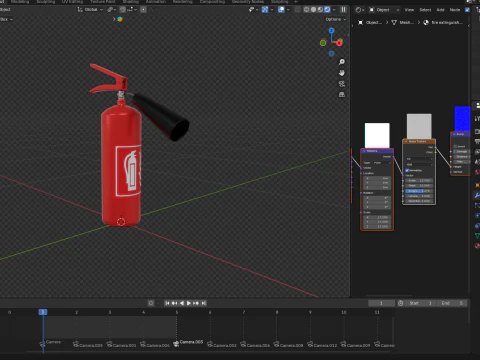This screenshot has width=480, height=360.
Task: Open the Options dropdown in the viewport
Action: 336,19
